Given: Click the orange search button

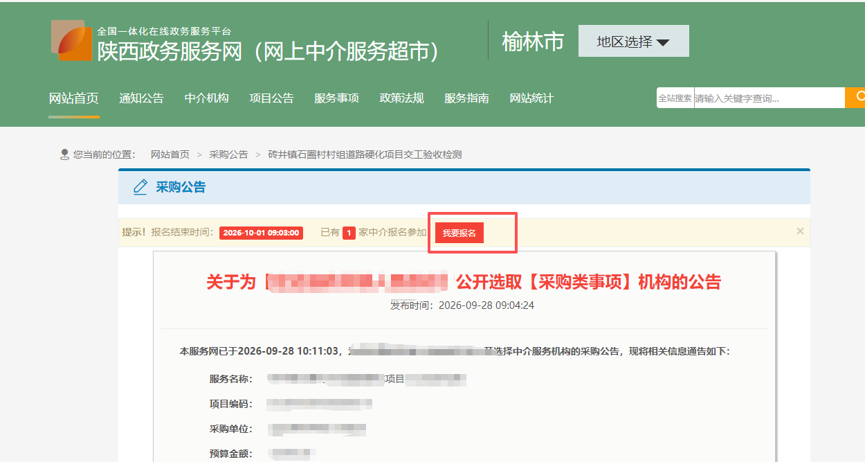Looking at the screenshot, I should [x=856, y=98].
